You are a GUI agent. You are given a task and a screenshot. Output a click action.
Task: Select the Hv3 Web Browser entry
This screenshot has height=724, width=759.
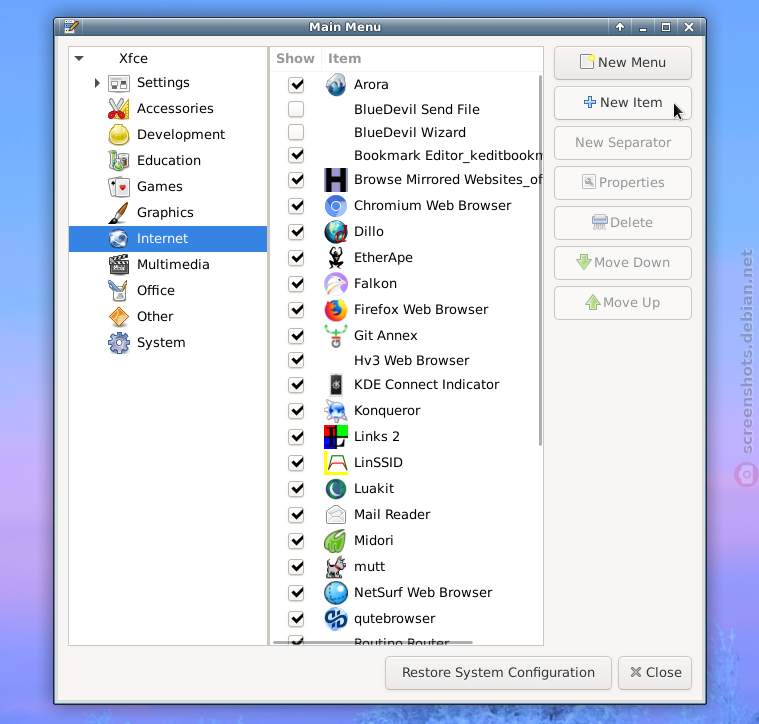tap(411, 361)
